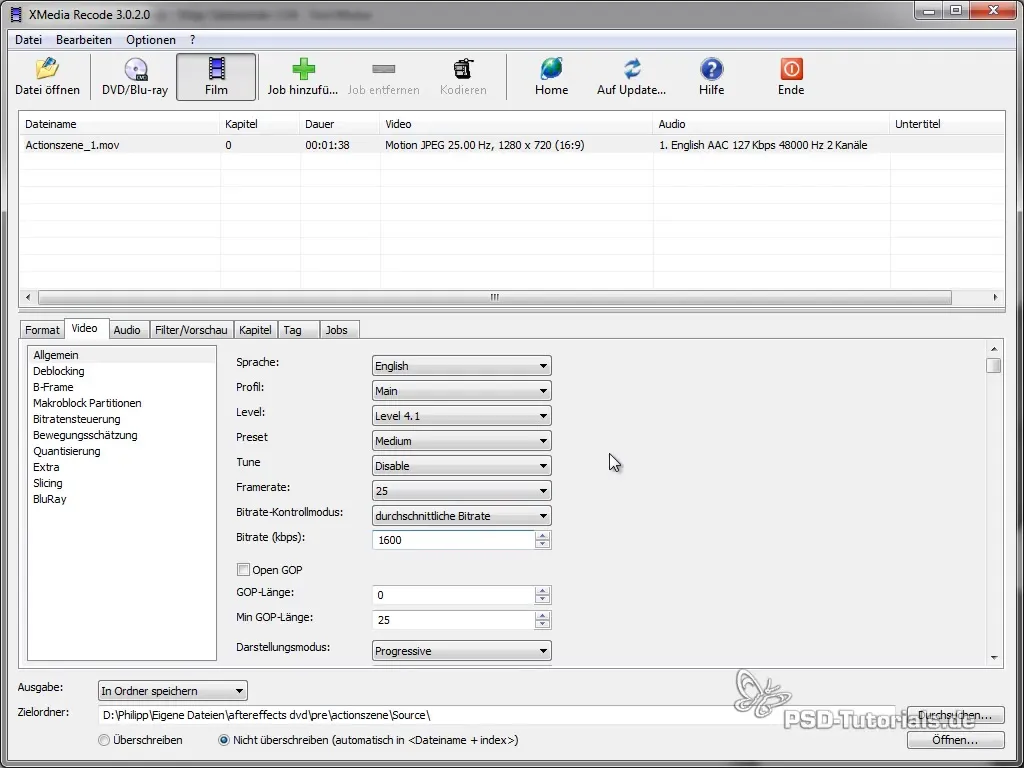
Task: Click the Bitrate (kbps) field showing 1600
Action: click(x=453, y=540)
